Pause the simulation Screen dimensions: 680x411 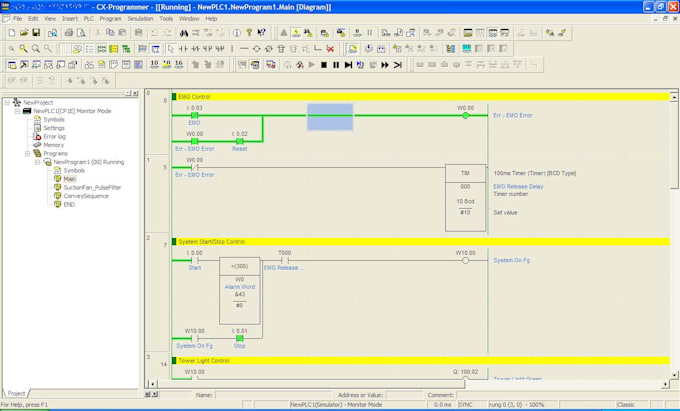coord(336,65)
